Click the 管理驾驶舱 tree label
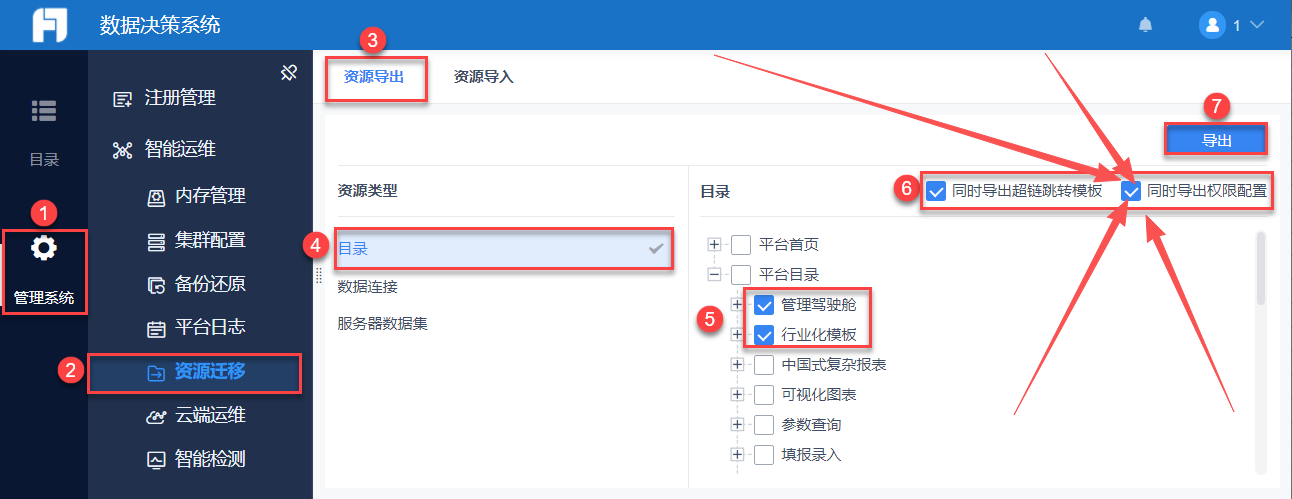This screenshot has height=499, width=1292. click(x=819, y=305)
